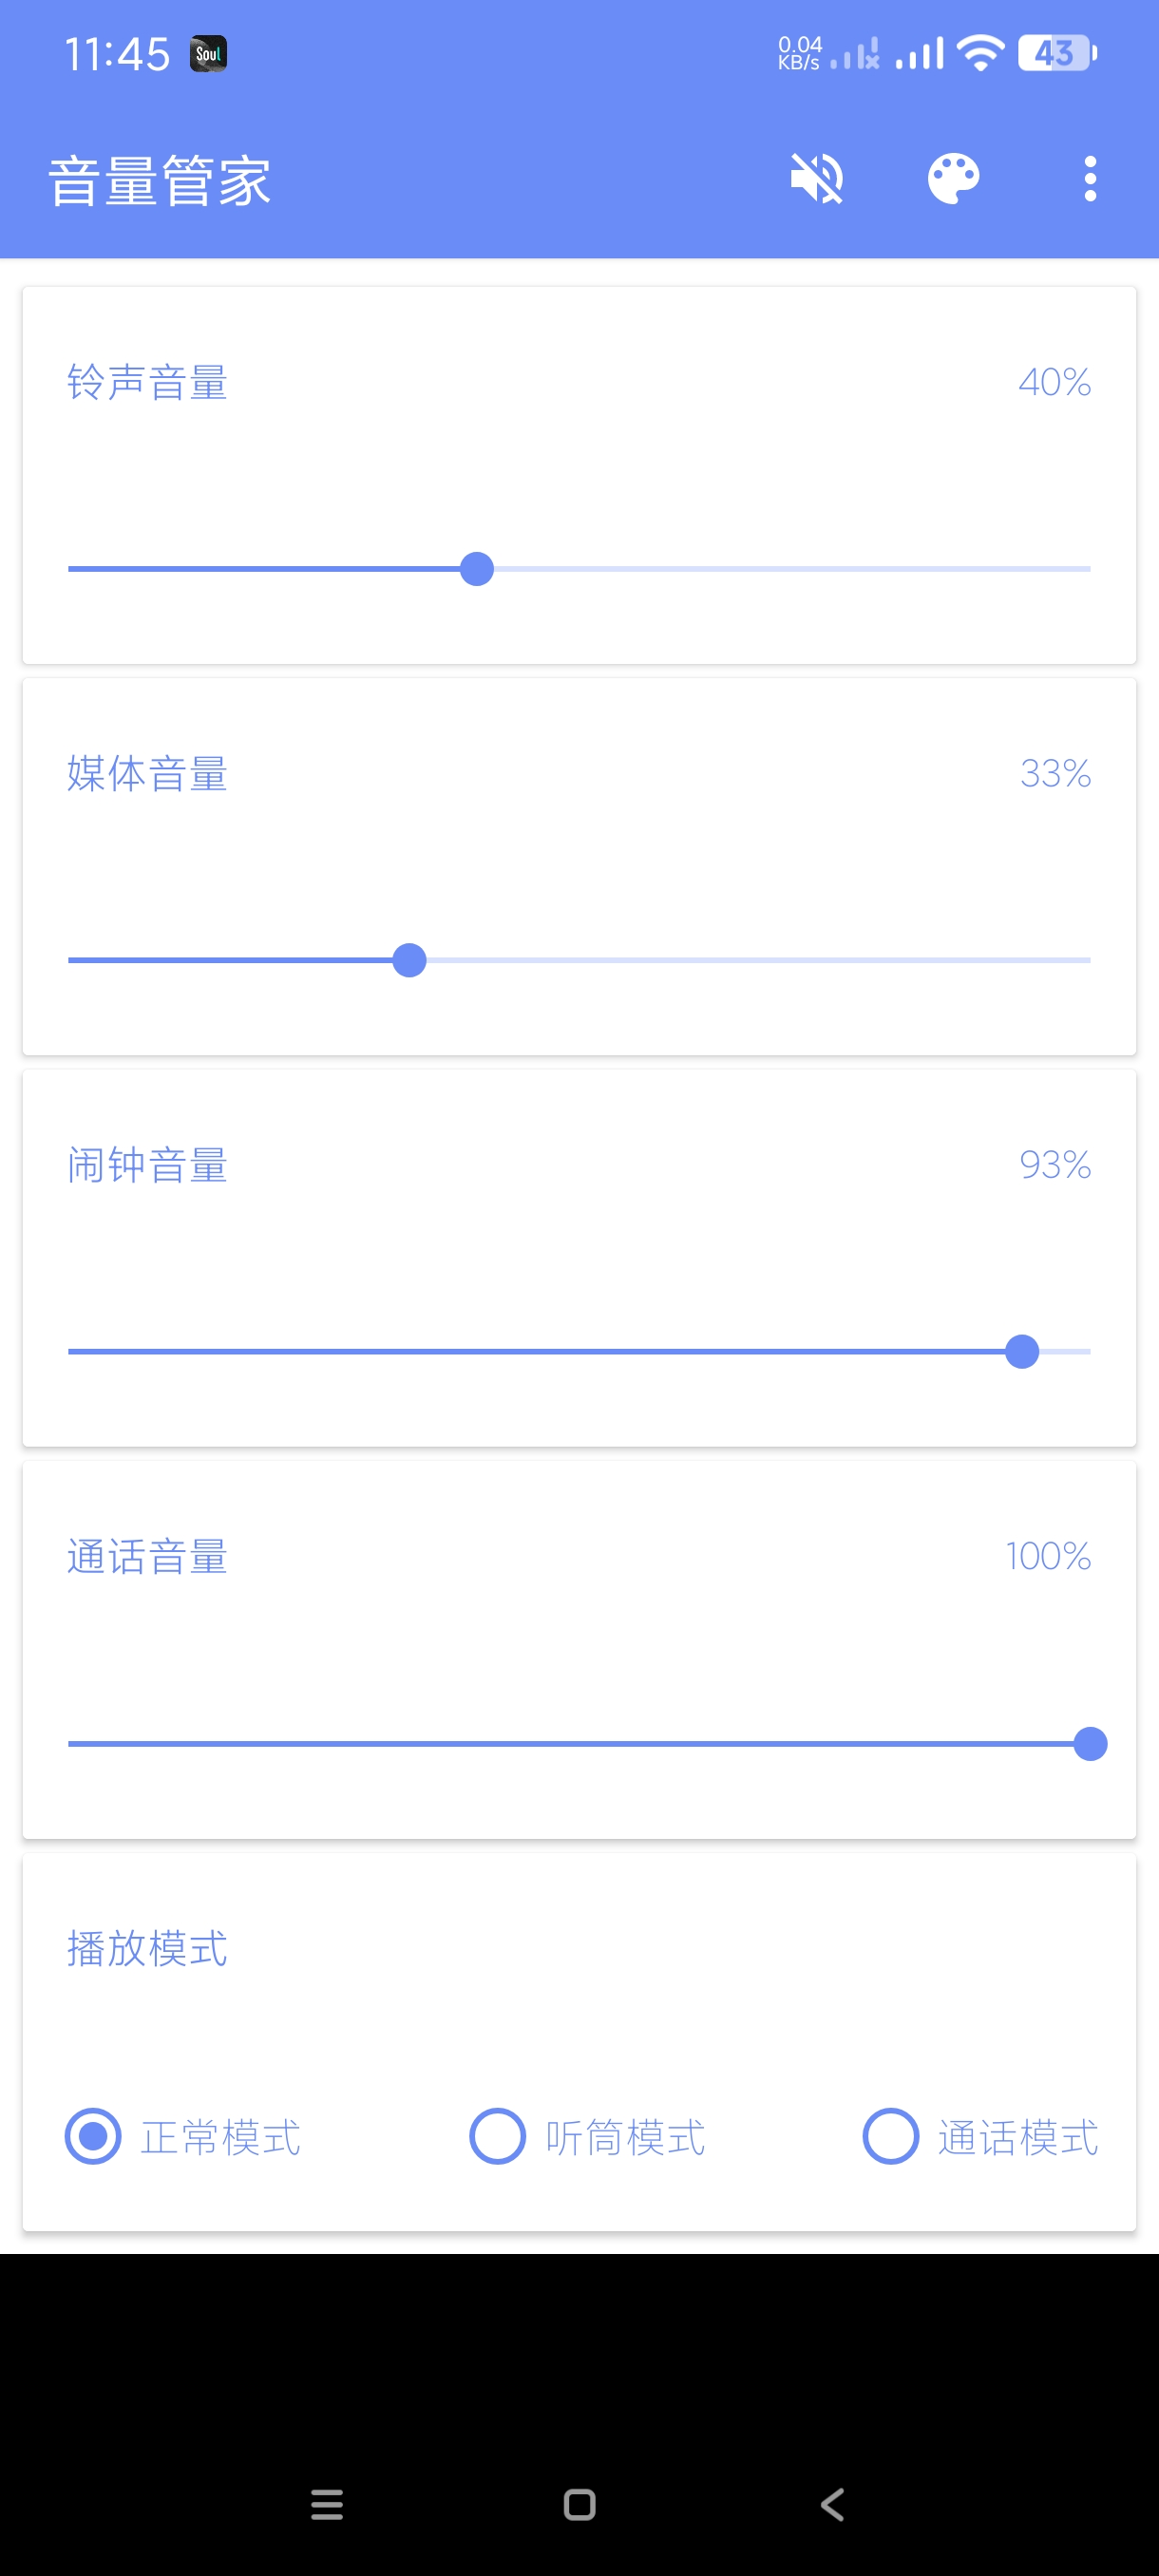Open the theme color palette icon
The width and height of the screenshot is (1159, 2576).
[x=953, y=179]
